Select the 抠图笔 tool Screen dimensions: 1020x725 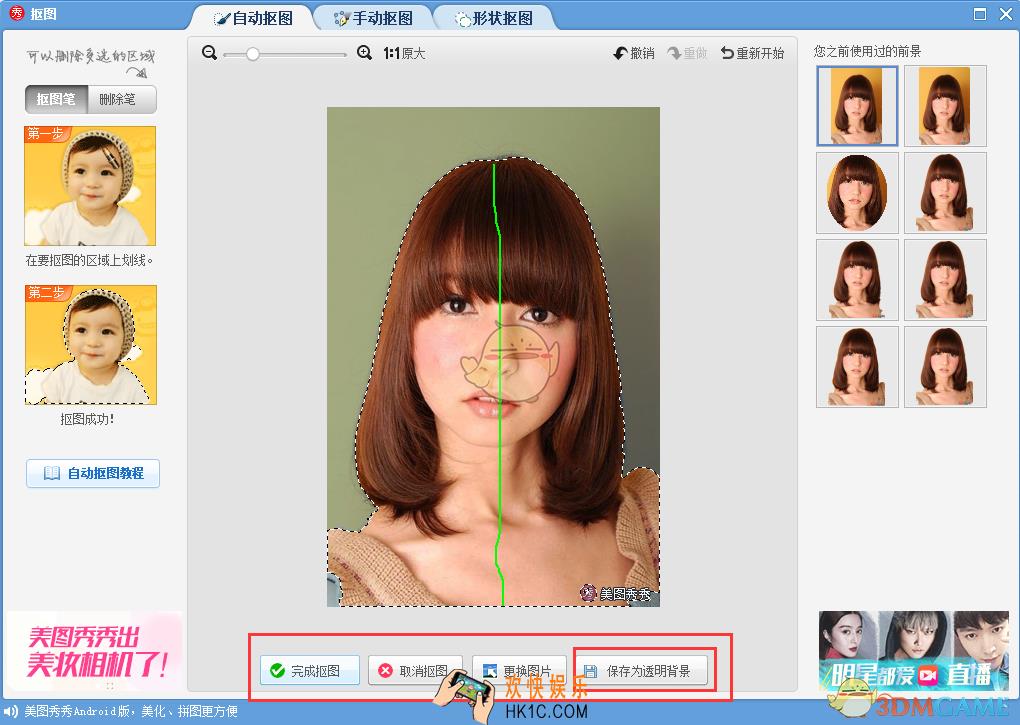[57, 99]
